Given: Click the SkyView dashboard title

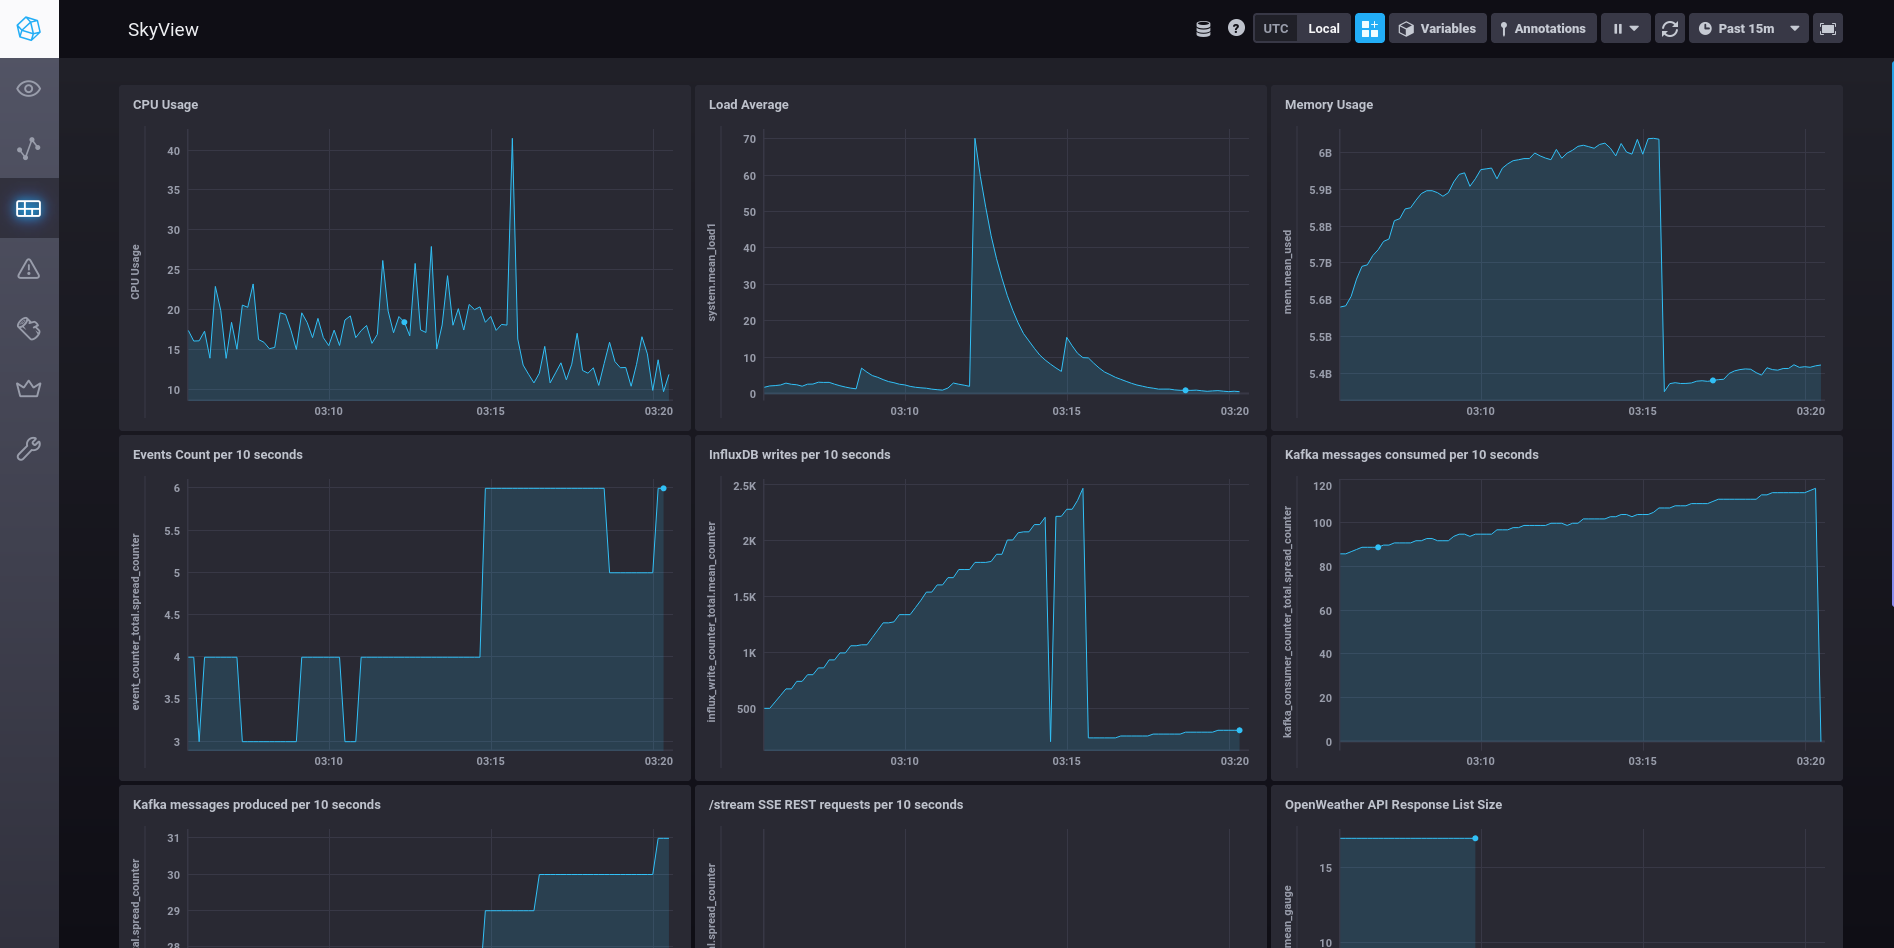Looking at the screenshot, I should (163, 30).
